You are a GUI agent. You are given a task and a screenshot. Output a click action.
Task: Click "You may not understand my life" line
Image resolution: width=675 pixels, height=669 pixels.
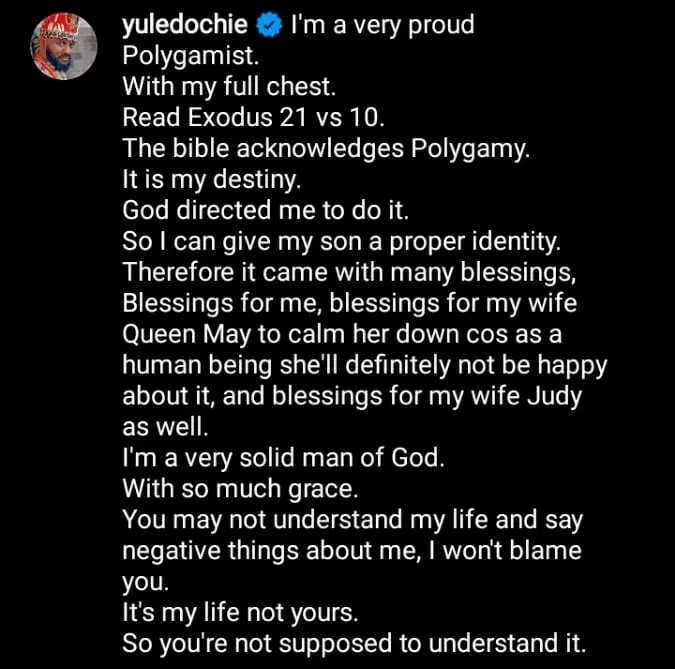[353, 520]
